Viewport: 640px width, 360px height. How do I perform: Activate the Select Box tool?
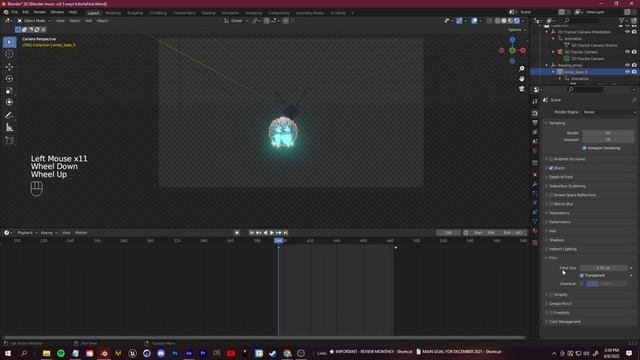(x=9, y=42)
